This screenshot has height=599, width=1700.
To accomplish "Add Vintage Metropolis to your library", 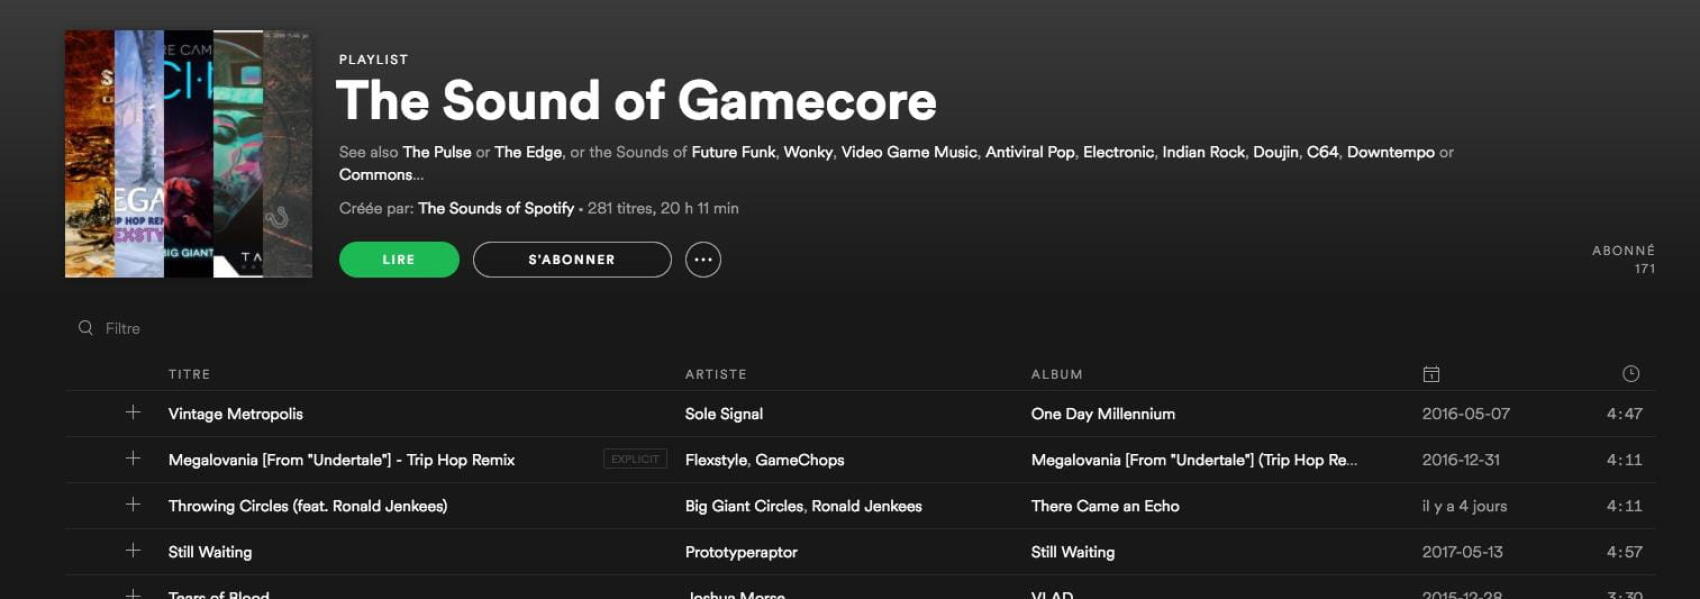I will click(133, 413).
